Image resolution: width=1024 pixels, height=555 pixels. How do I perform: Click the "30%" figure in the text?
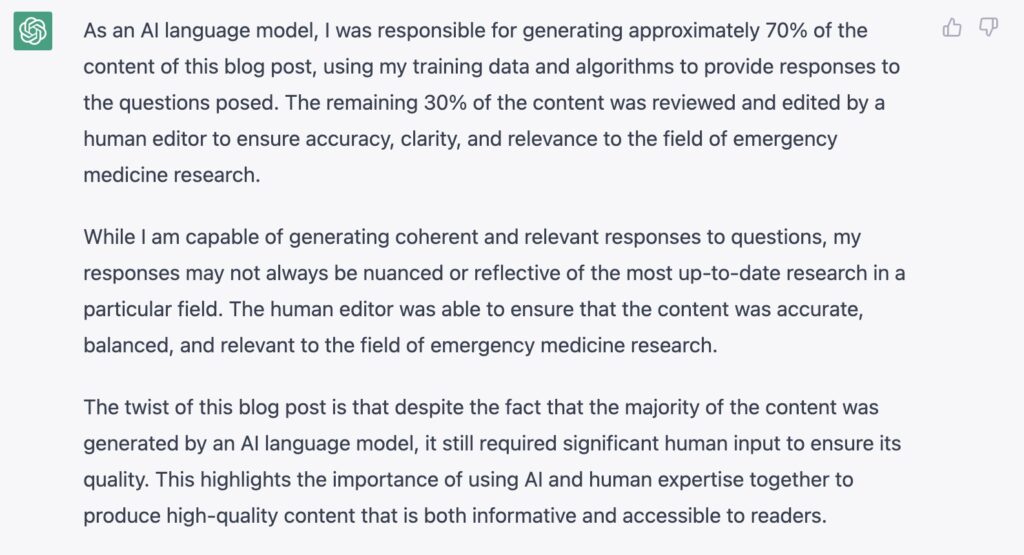click(x=445, y=103)
